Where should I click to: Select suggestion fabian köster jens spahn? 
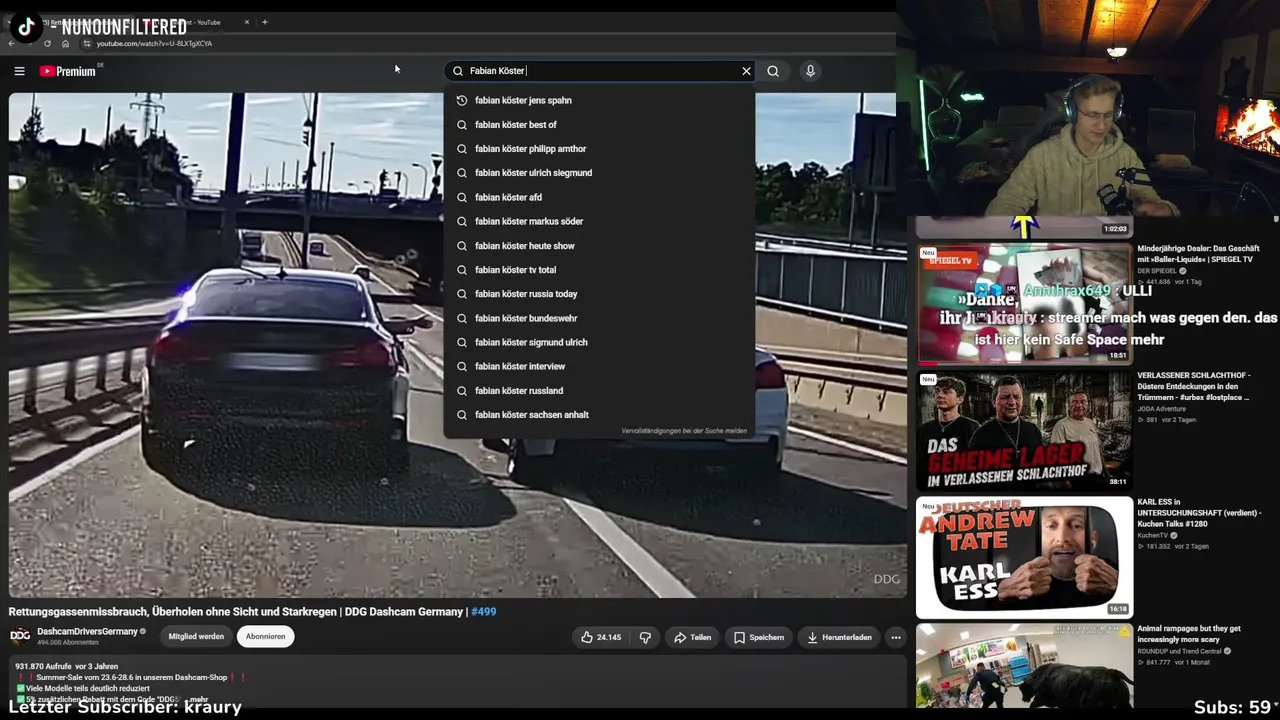point(600,100)
